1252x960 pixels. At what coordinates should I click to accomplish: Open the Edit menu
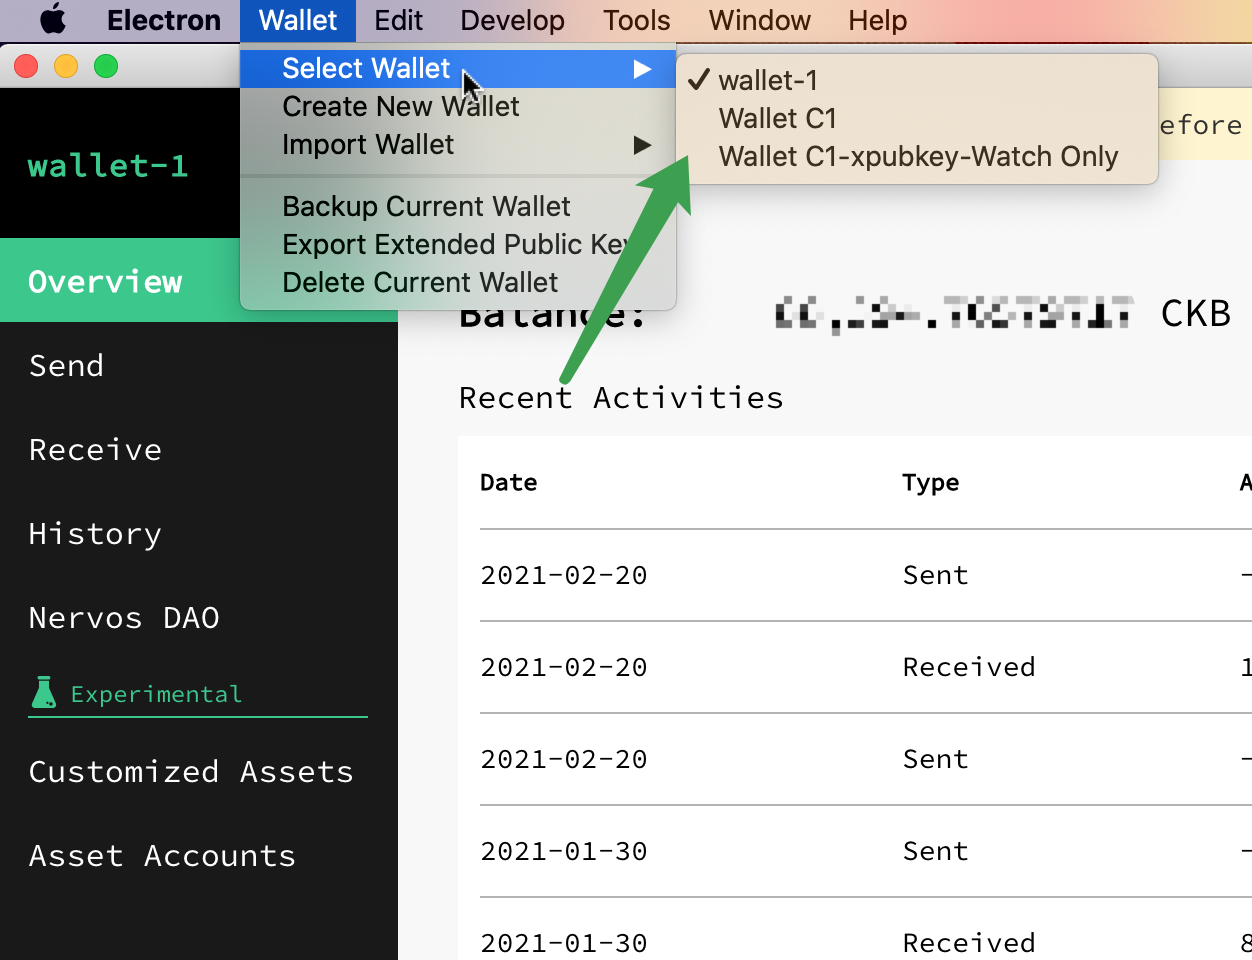point(398,20)
